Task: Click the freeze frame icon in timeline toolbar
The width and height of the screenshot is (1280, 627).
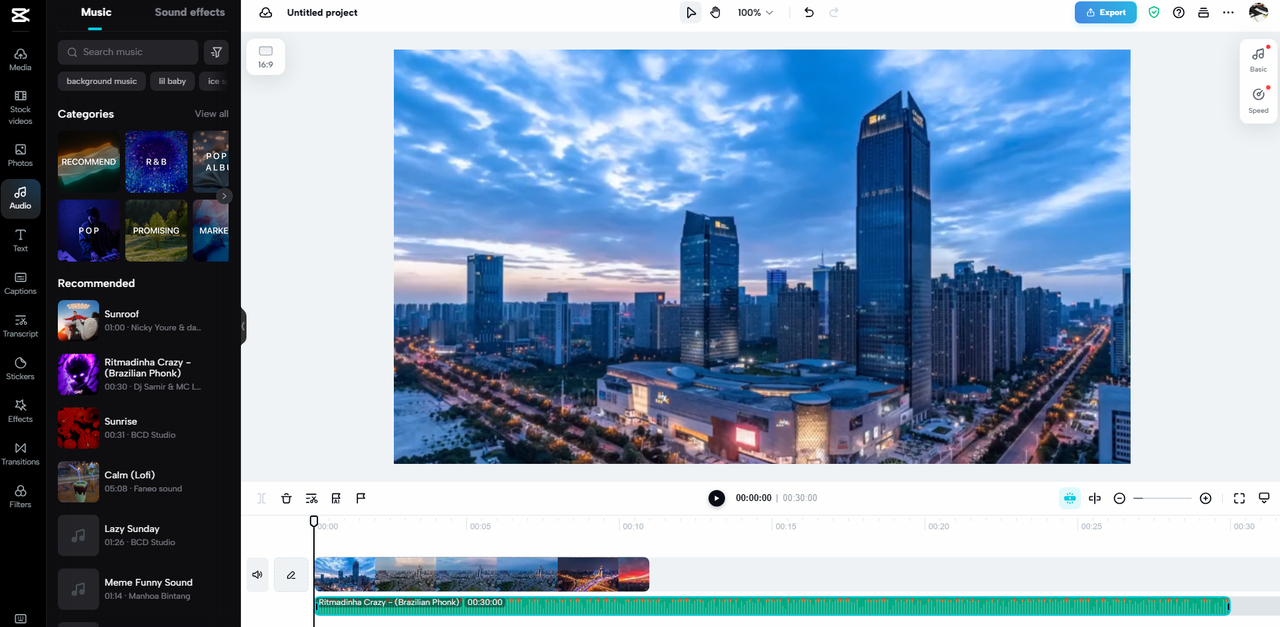Action: tap(336, 498)
